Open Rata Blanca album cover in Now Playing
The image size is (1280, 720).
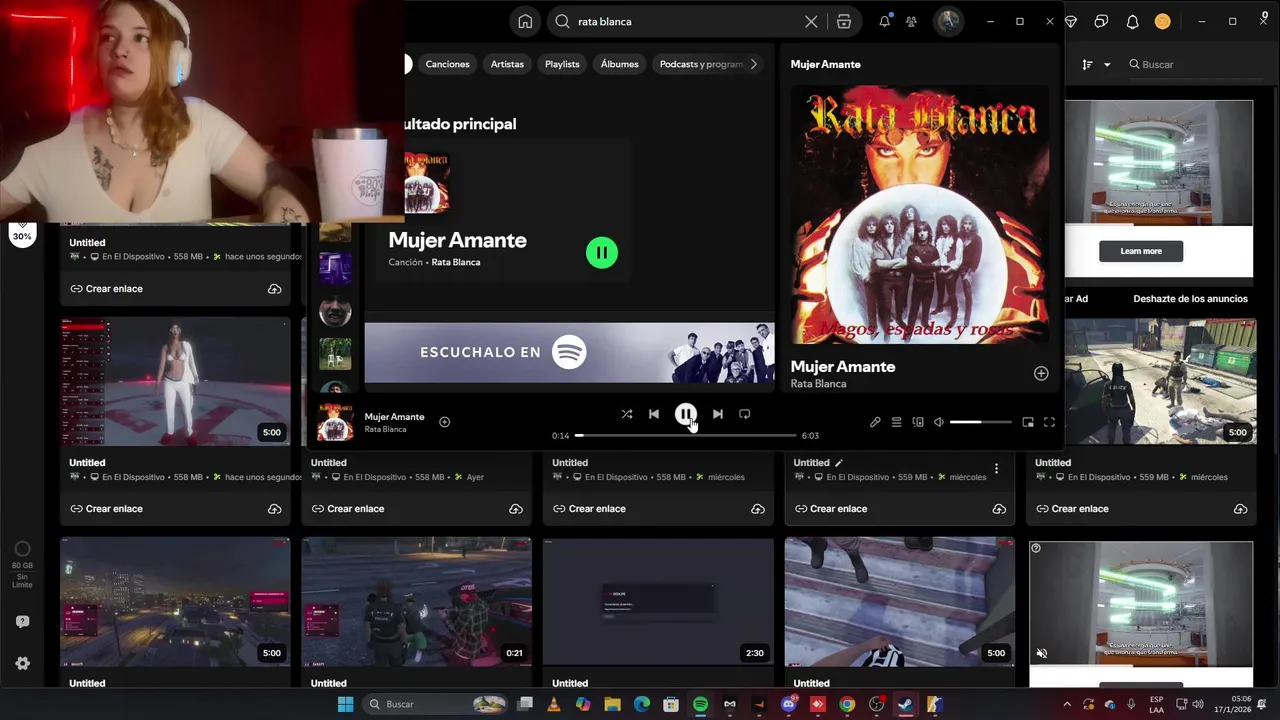click(x=920, y=215)
